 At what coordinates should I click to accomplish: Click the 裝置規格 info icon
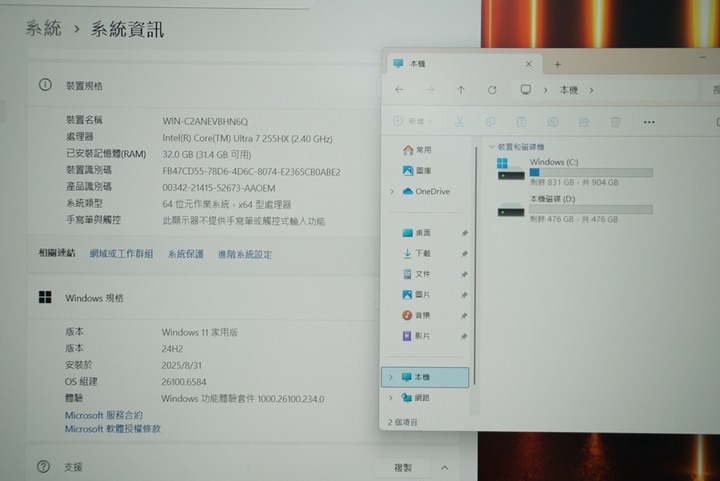(x=45, y=84)
